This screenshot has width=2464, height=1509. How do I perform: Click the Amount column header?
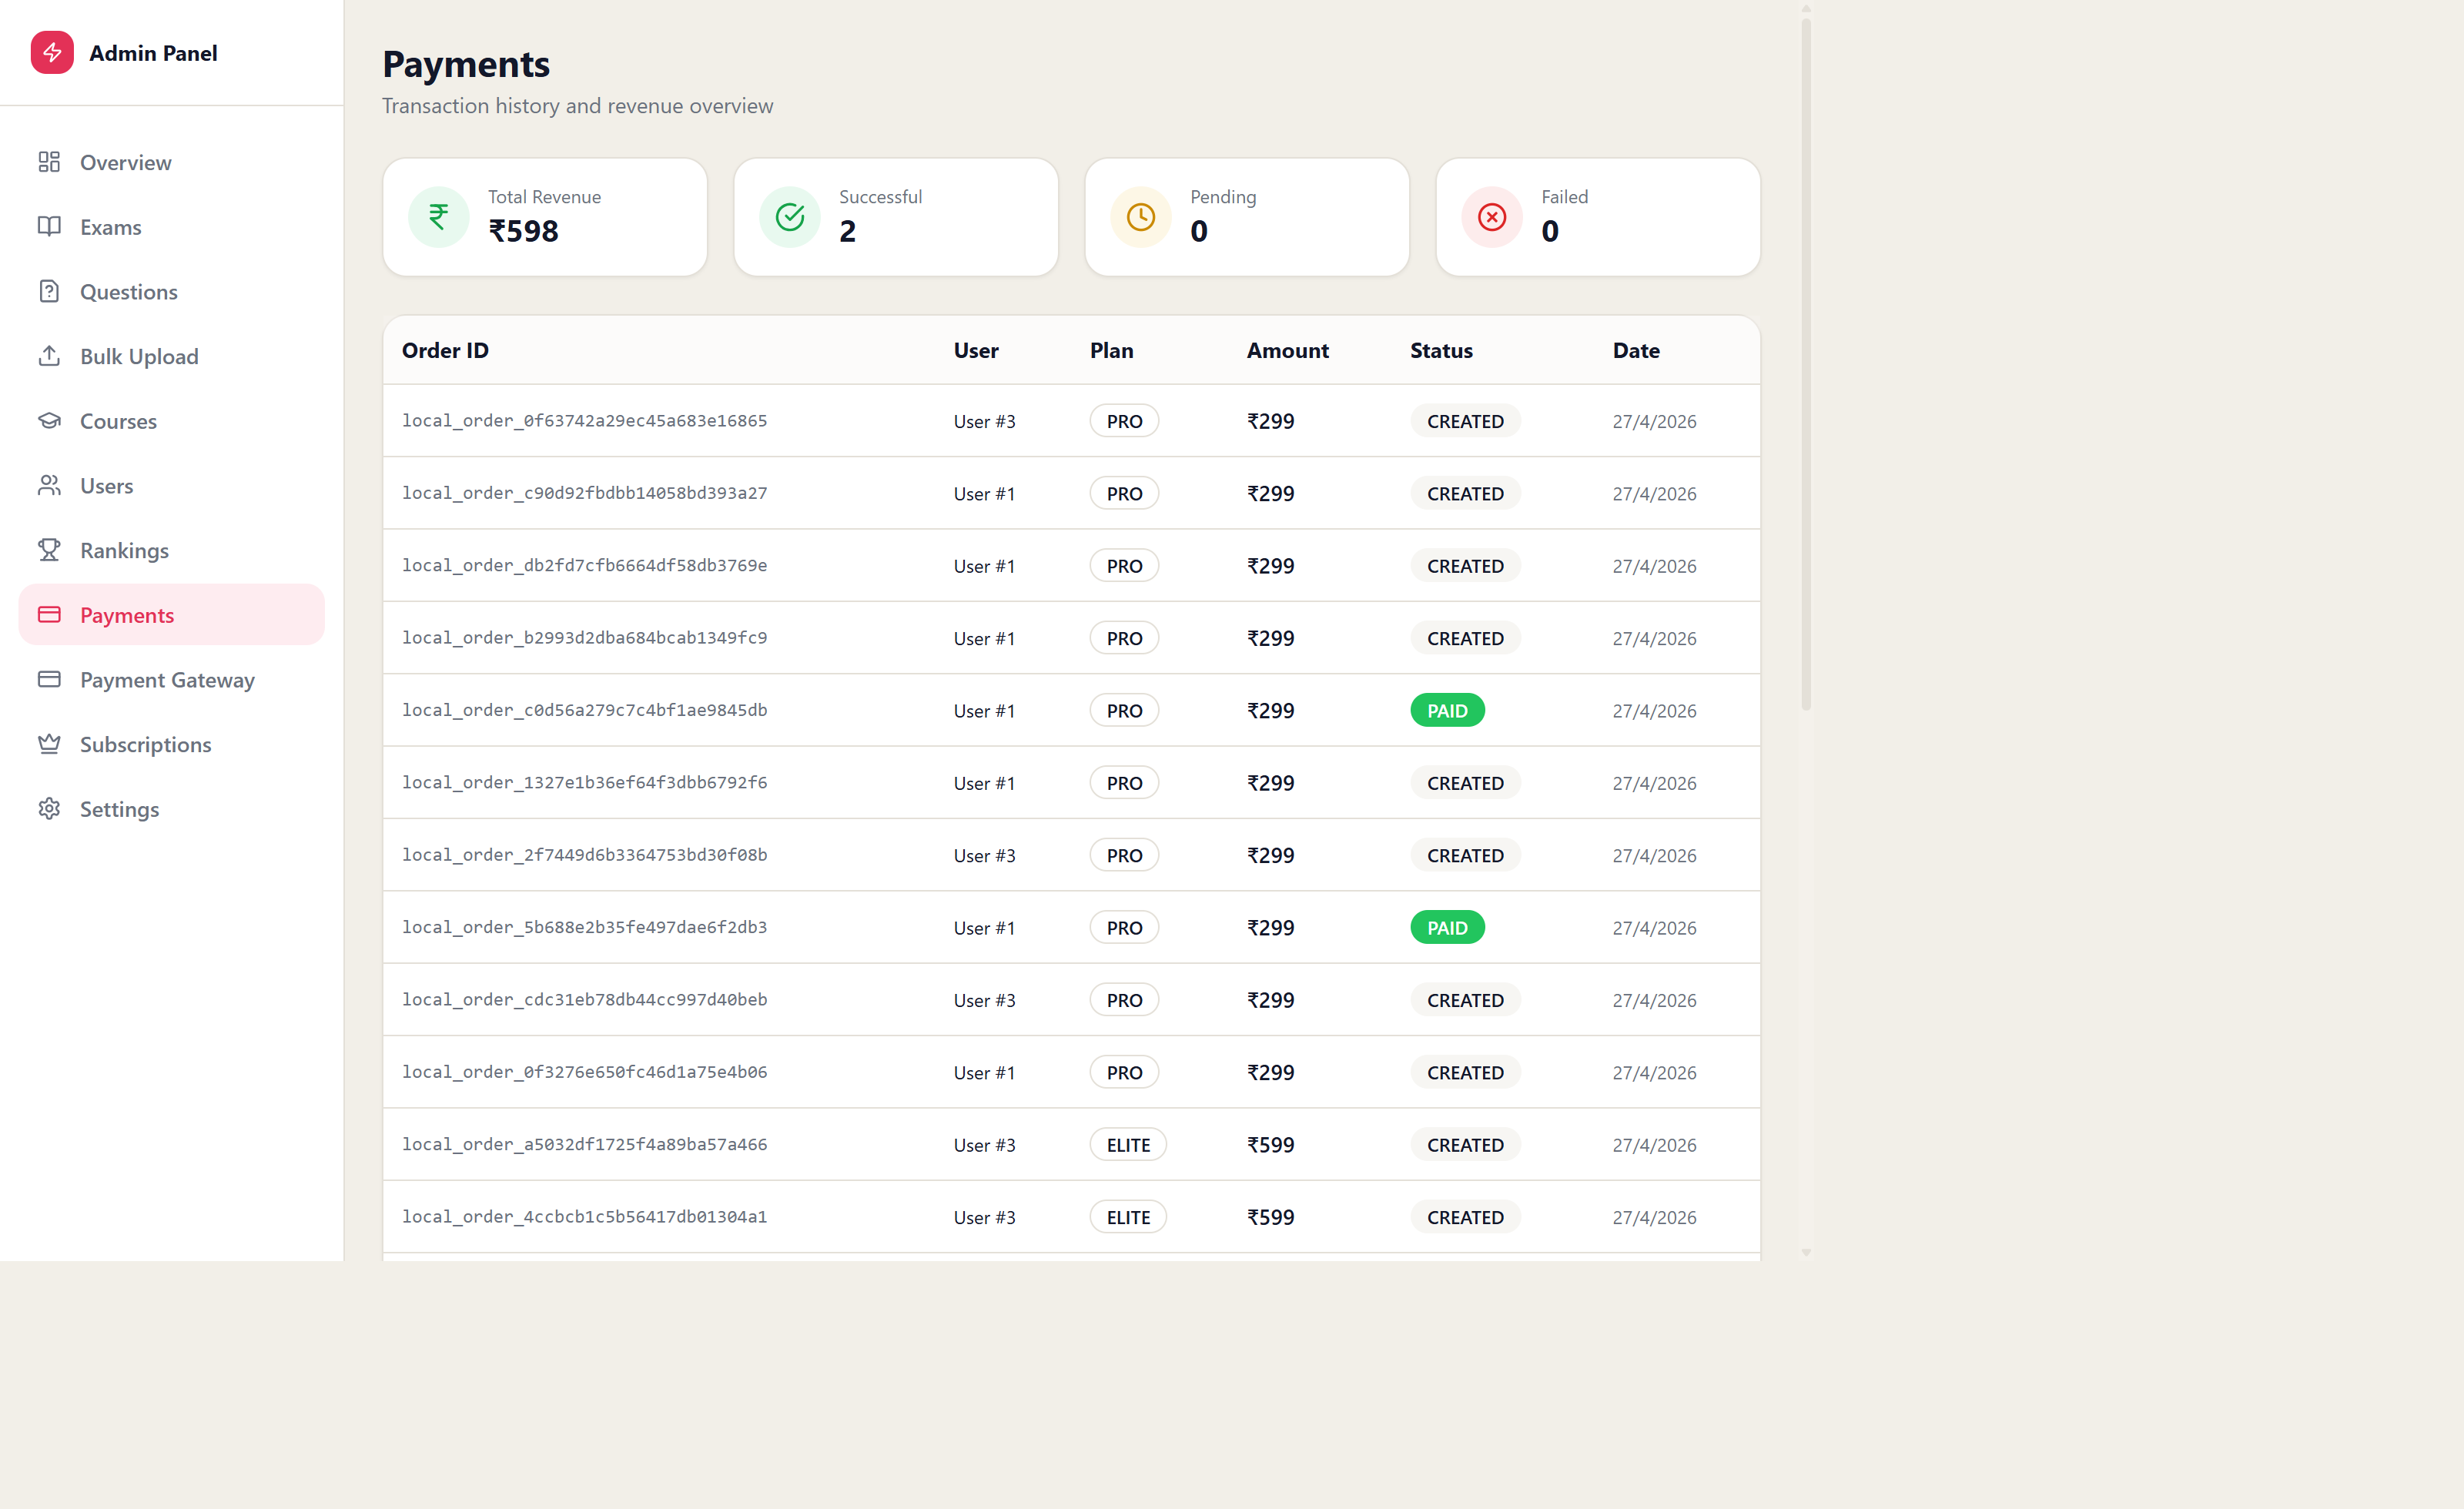coord(1287,350)
